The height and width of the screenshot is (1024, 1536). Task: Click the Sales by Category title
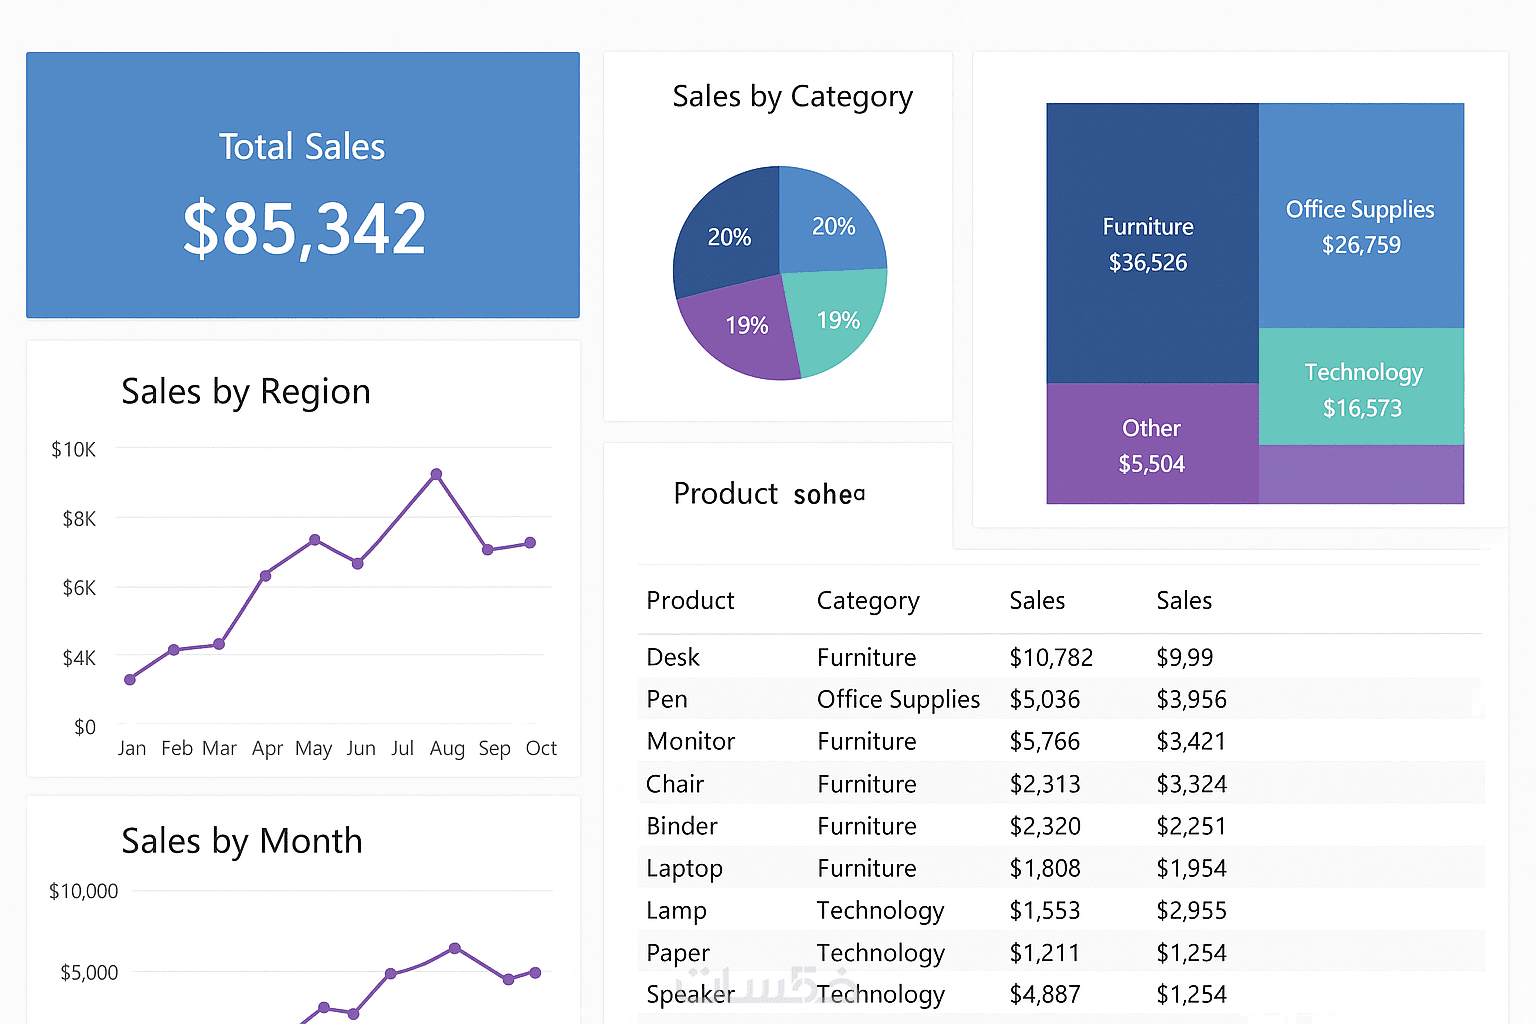[792, 97]
